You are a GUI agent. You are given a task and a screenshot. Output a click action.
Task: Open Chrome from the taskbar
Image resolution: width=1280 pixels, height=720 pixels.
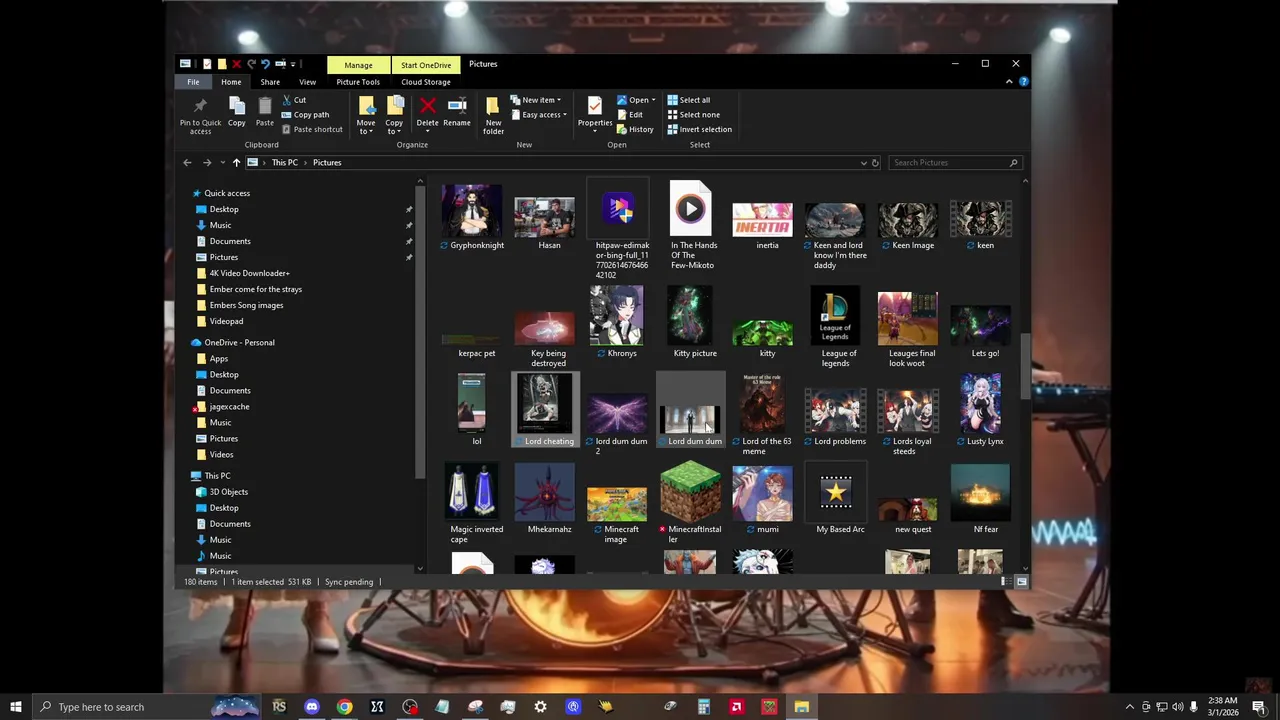pyautogui.click(x=344, y=707)
